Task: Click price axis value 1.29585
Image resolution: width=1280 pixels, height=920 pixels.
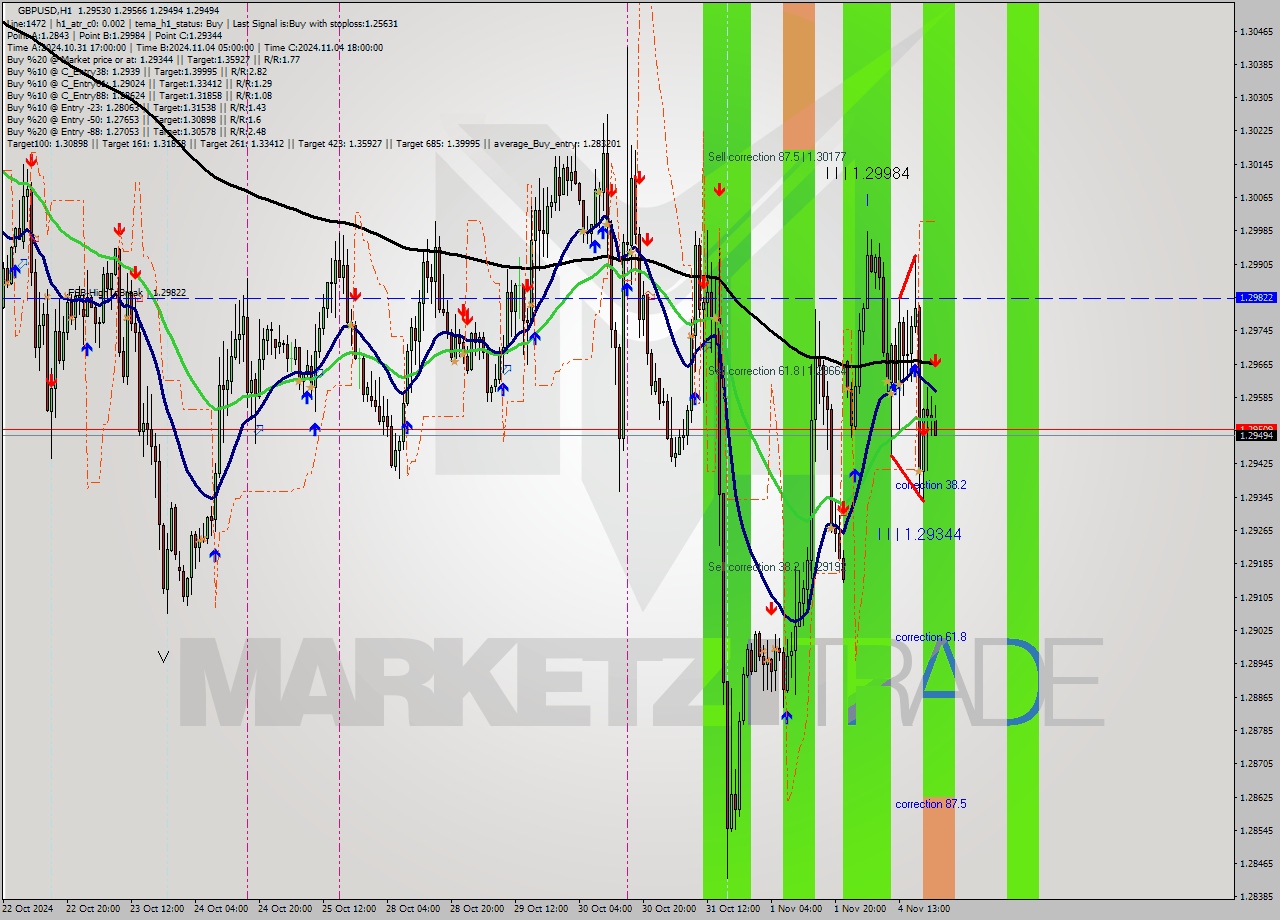Action: point(1256,398)
